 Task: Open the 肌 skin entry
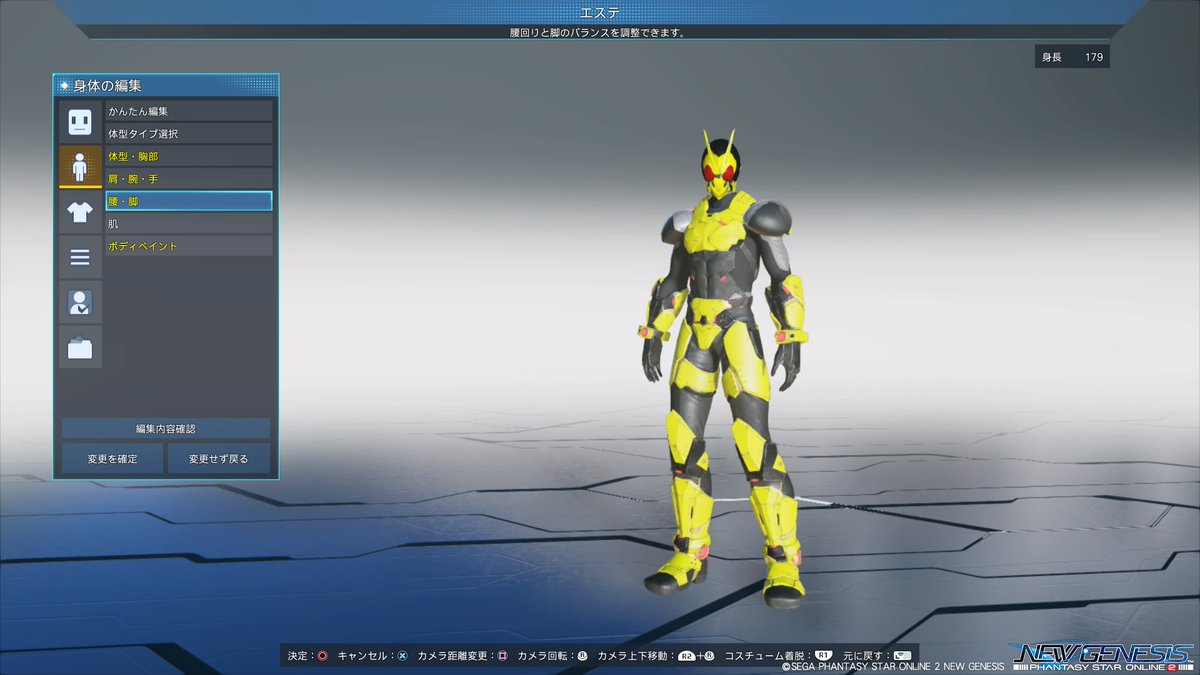189,223
